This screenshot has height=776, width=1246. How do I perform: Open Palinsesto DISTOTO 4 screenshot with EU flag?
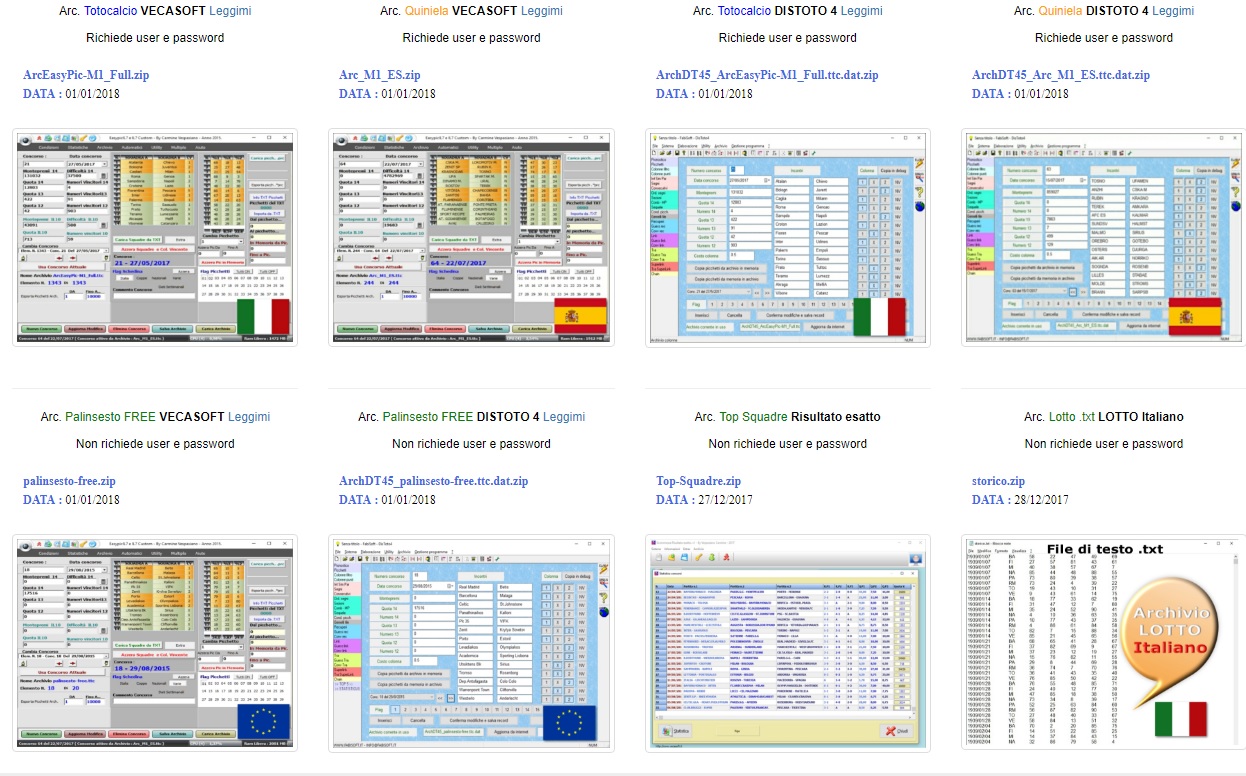click(472, 644)
